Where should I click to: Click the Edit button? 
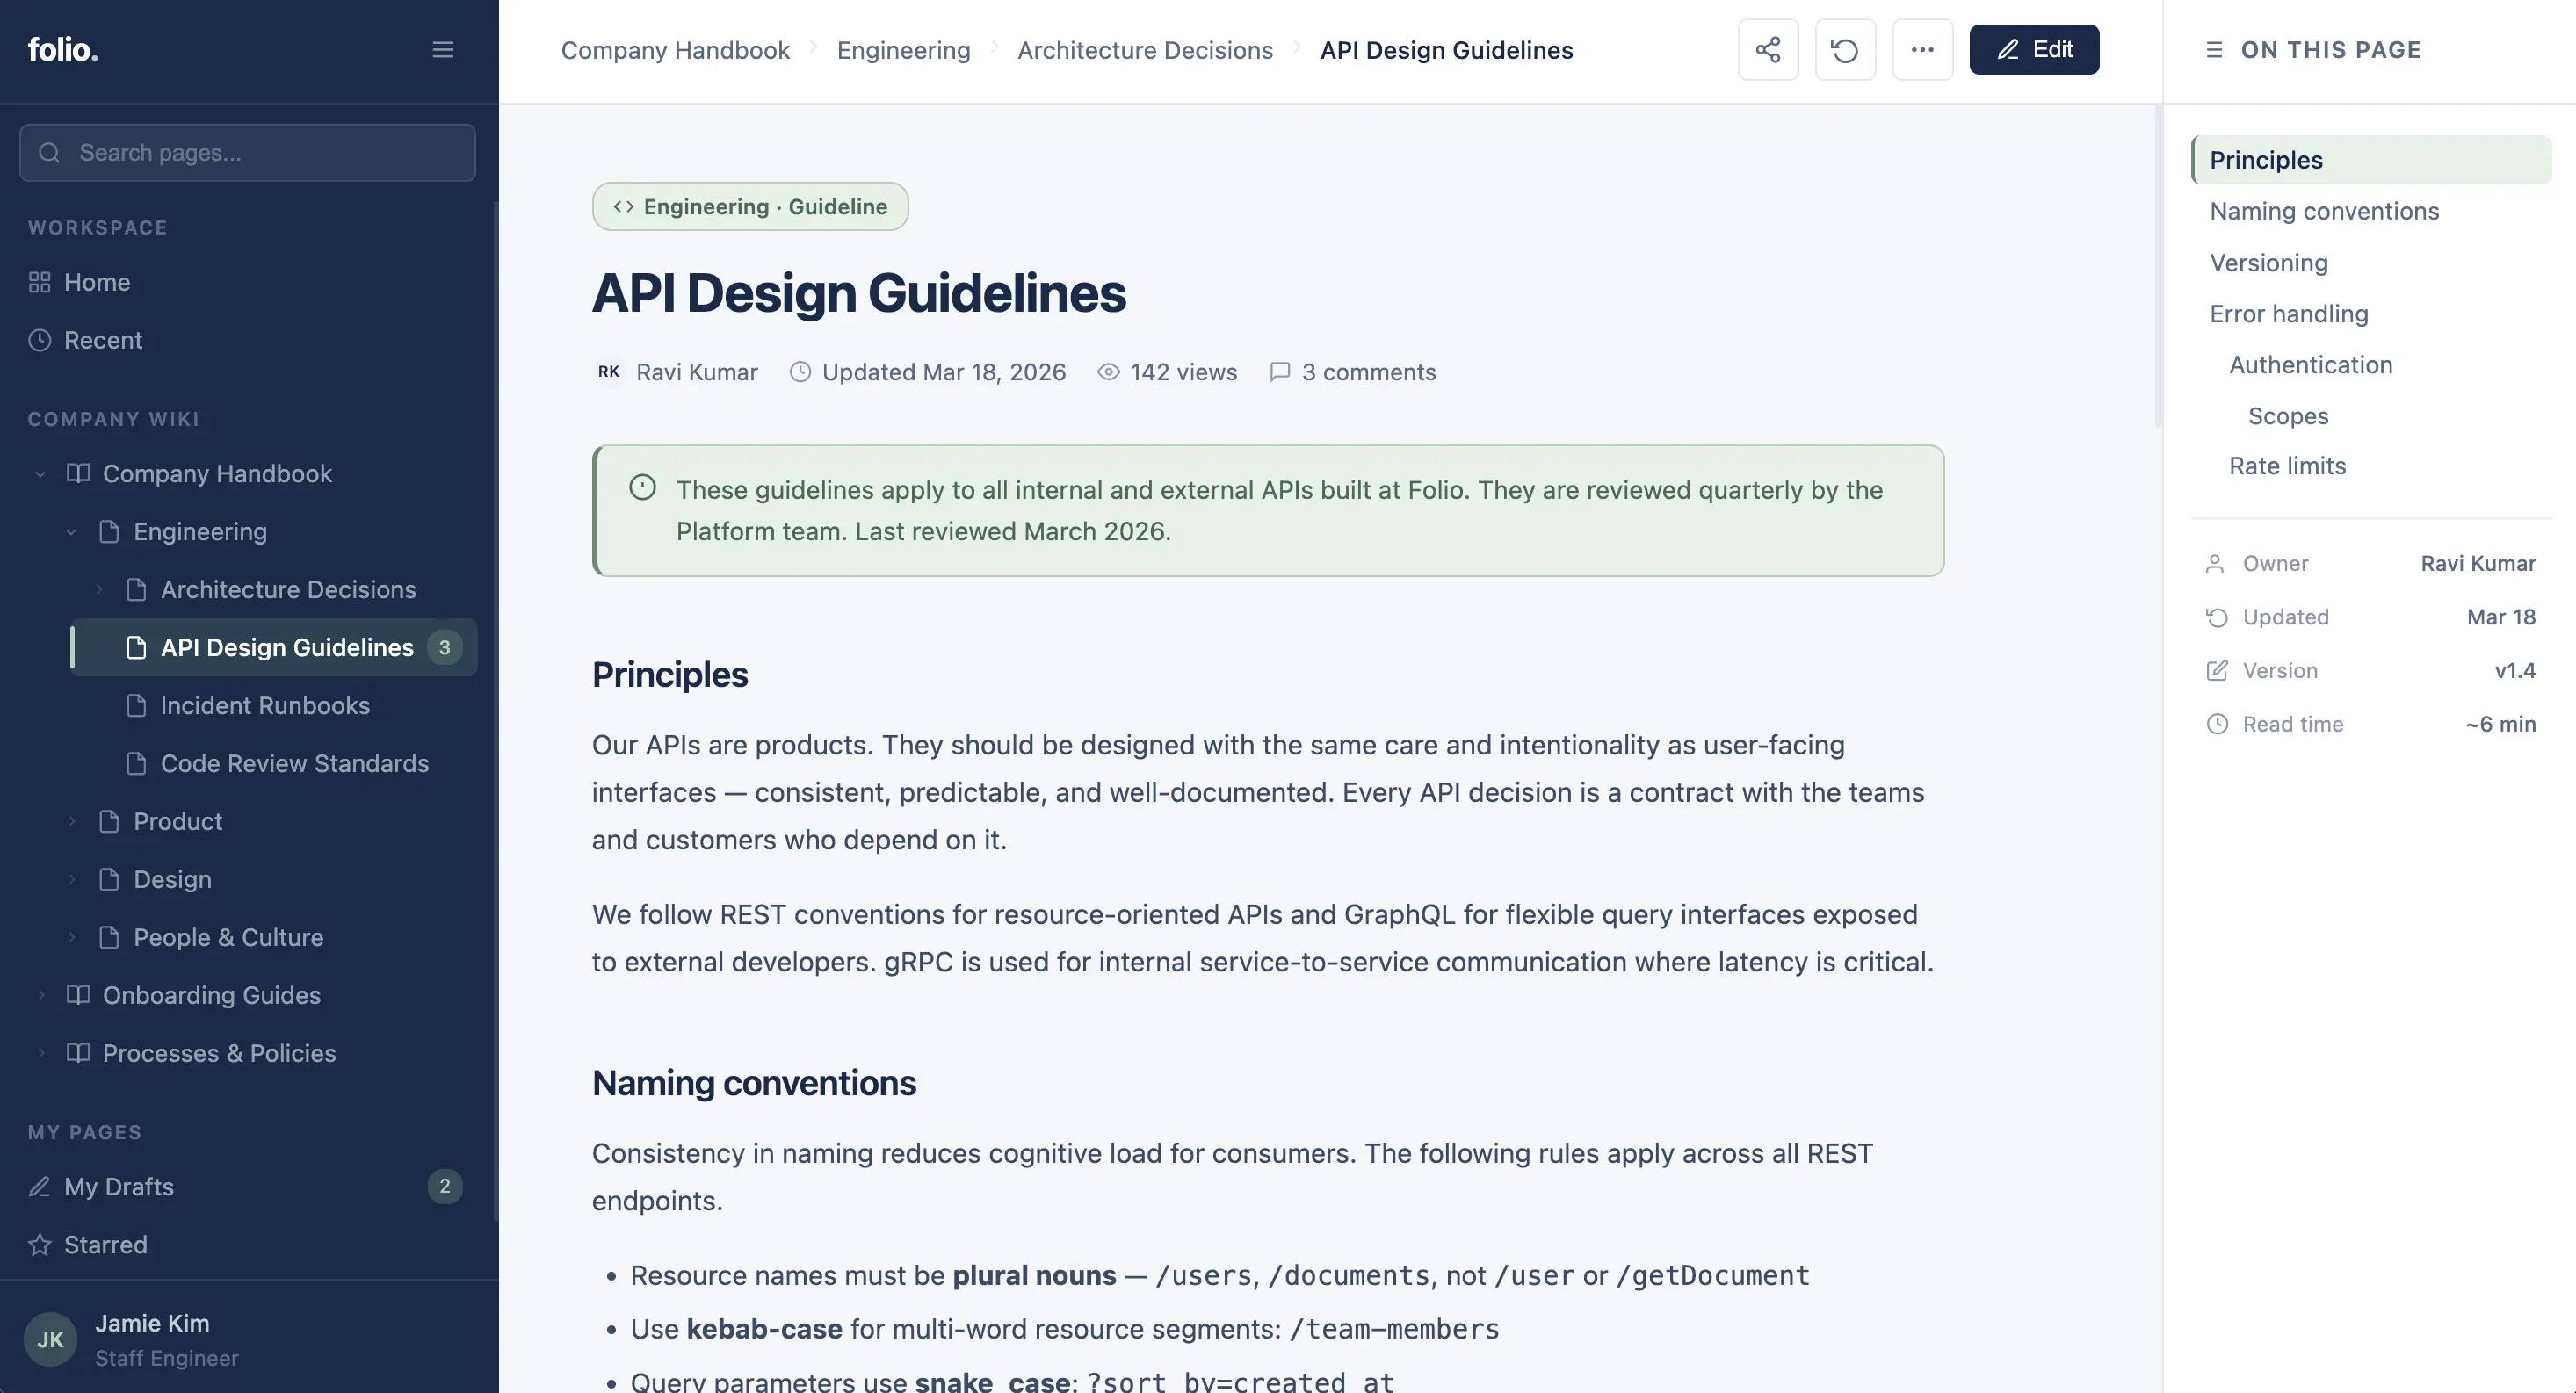[2034, 50]
